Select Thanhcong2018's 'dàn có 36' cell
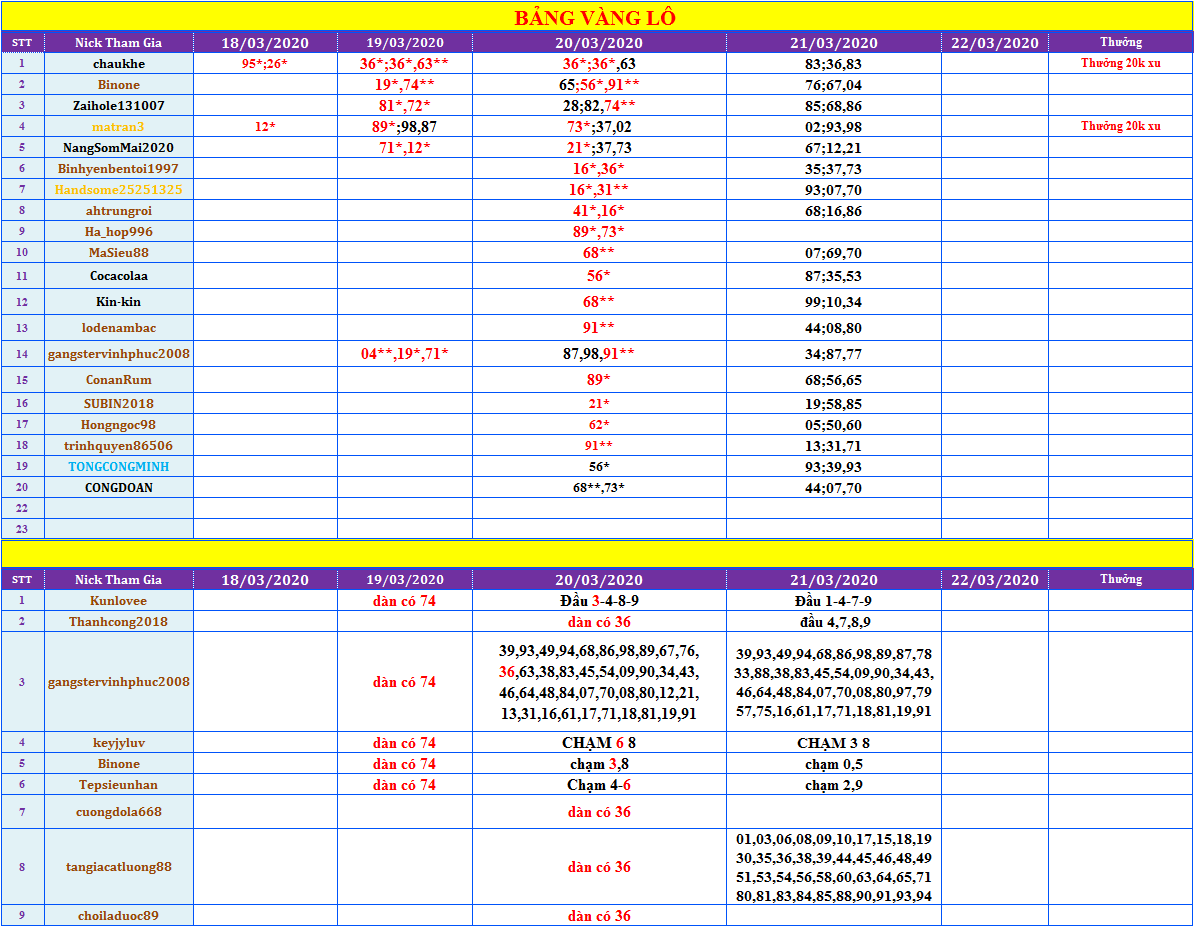This screenshot has width=1194, height=926. pos(599,621)
